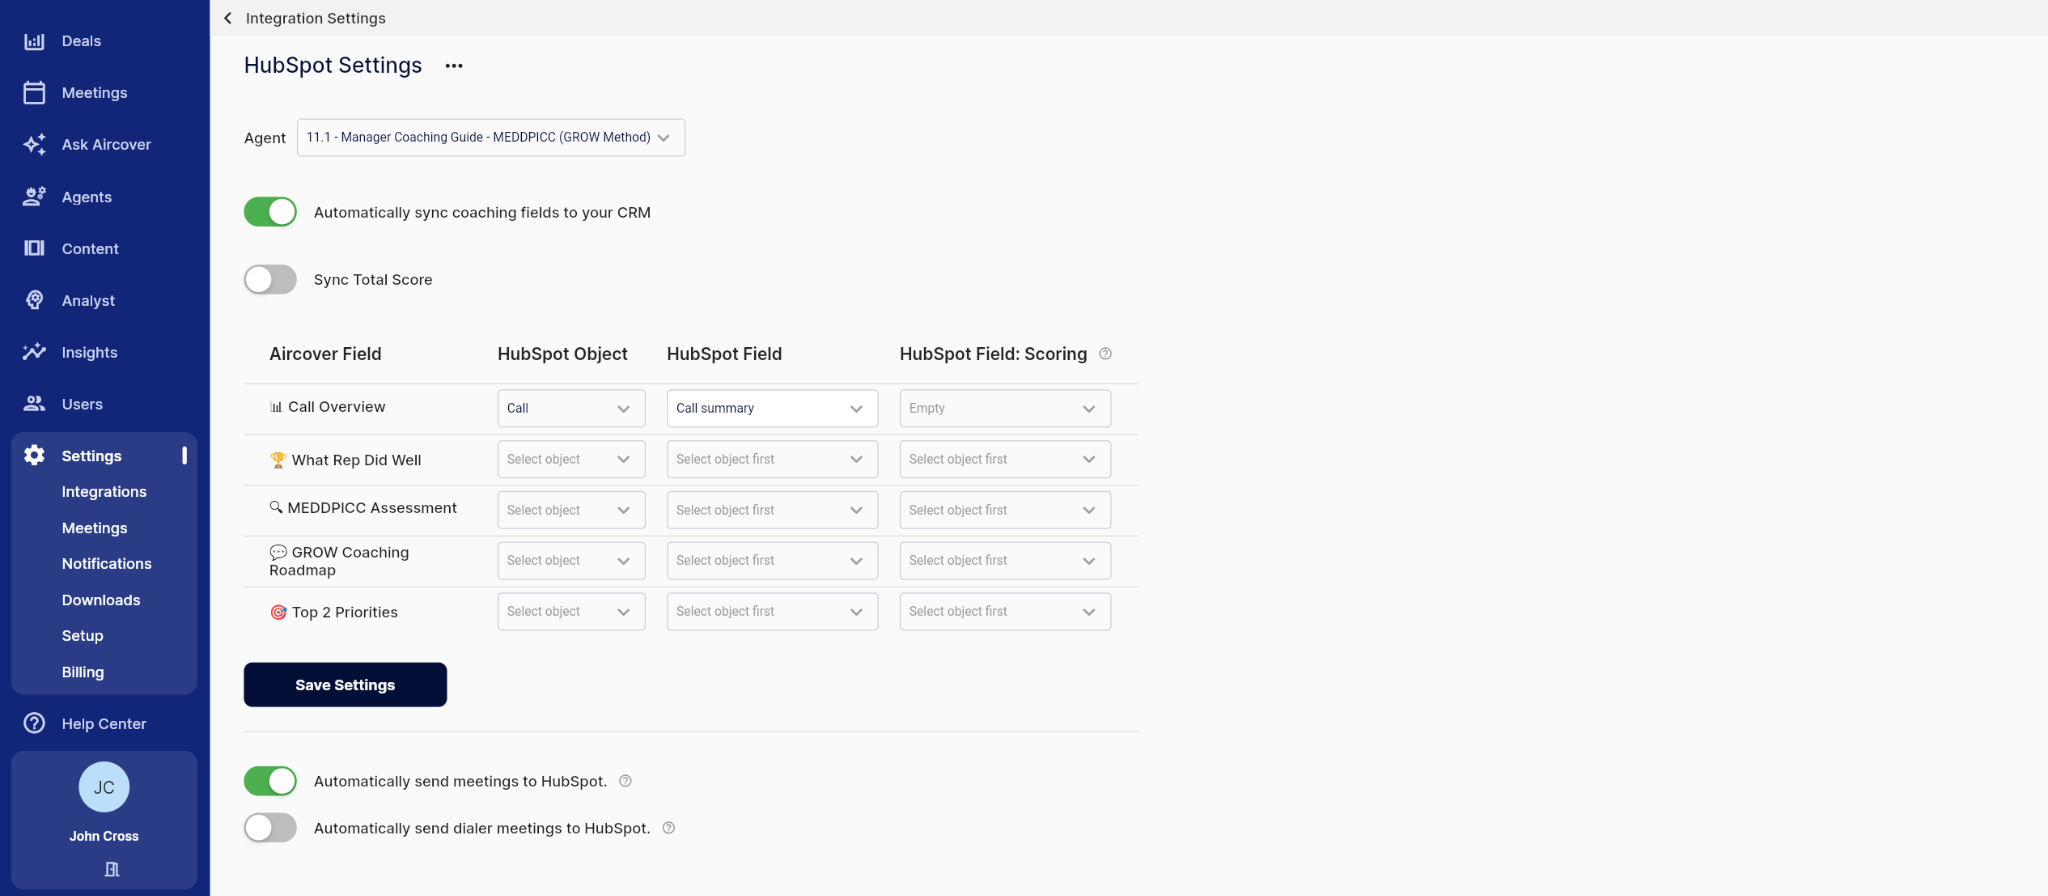Click the Deals bar chart icon

[34, 41]
